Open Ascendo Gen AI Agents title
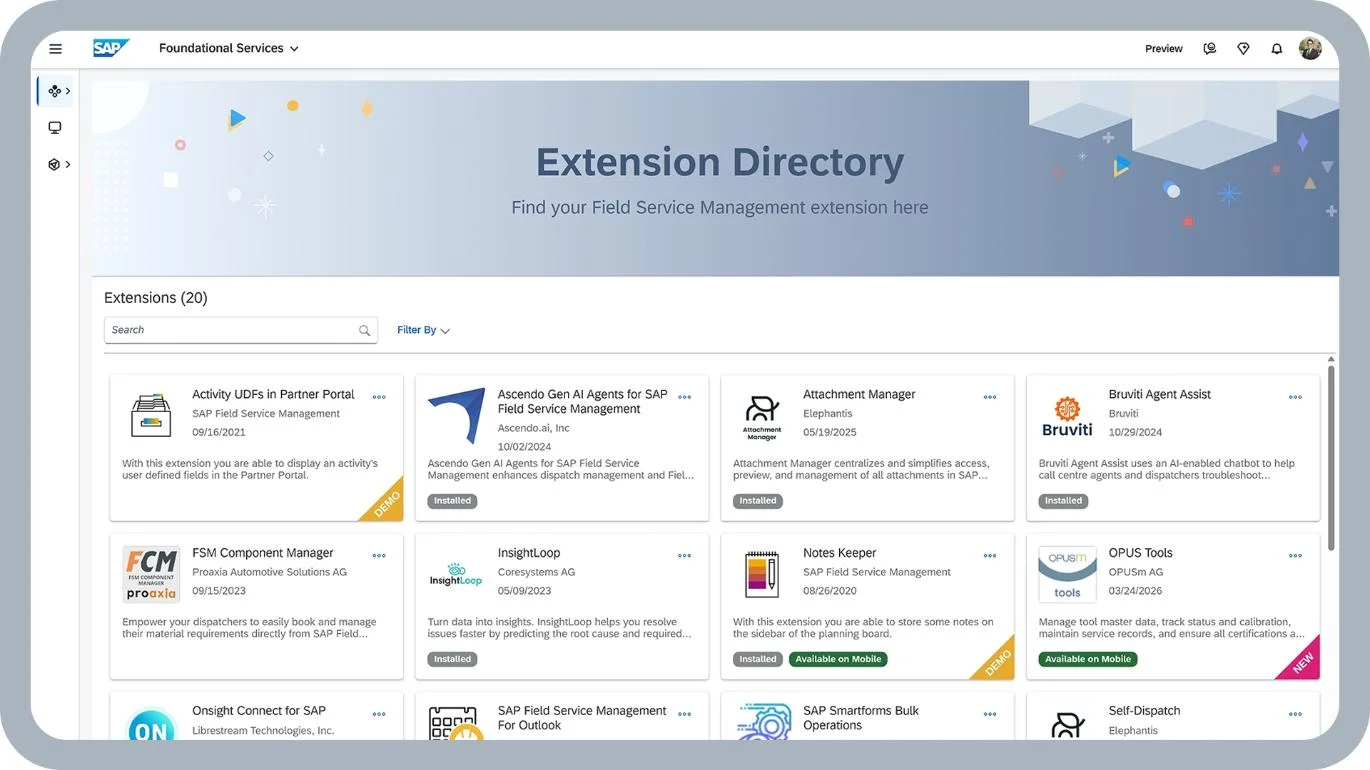The width and height of the screenshot is (1370, 770). (582, 402)
